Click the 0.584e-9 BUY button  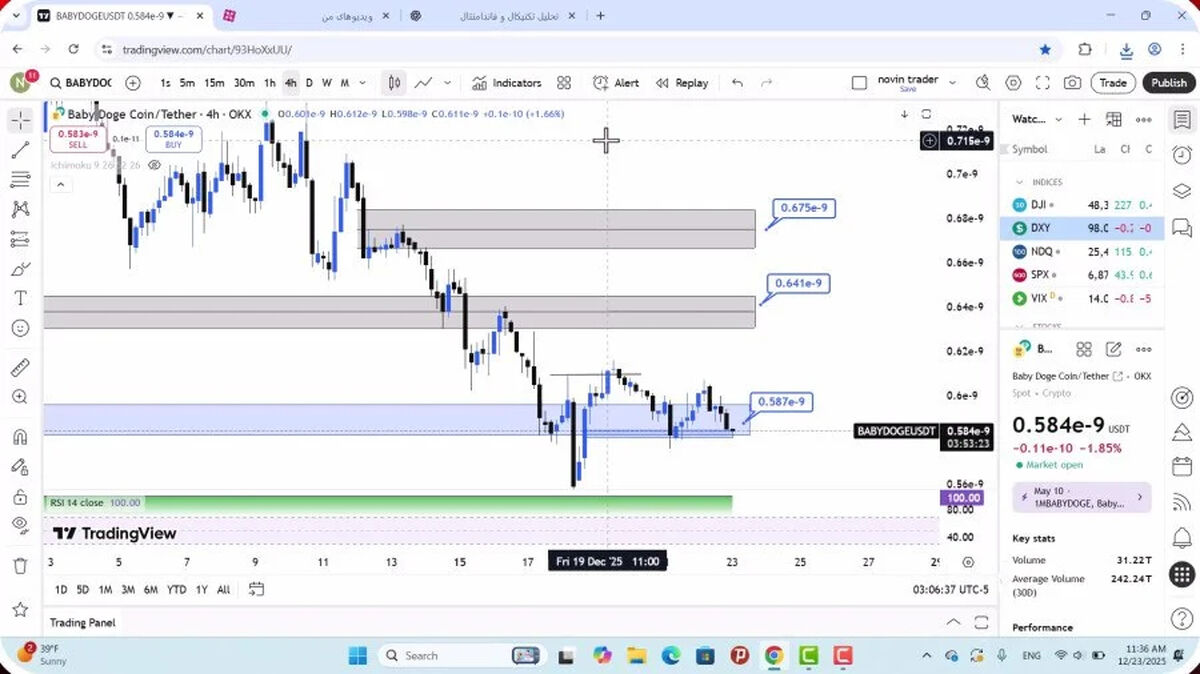tap(174, 139)
